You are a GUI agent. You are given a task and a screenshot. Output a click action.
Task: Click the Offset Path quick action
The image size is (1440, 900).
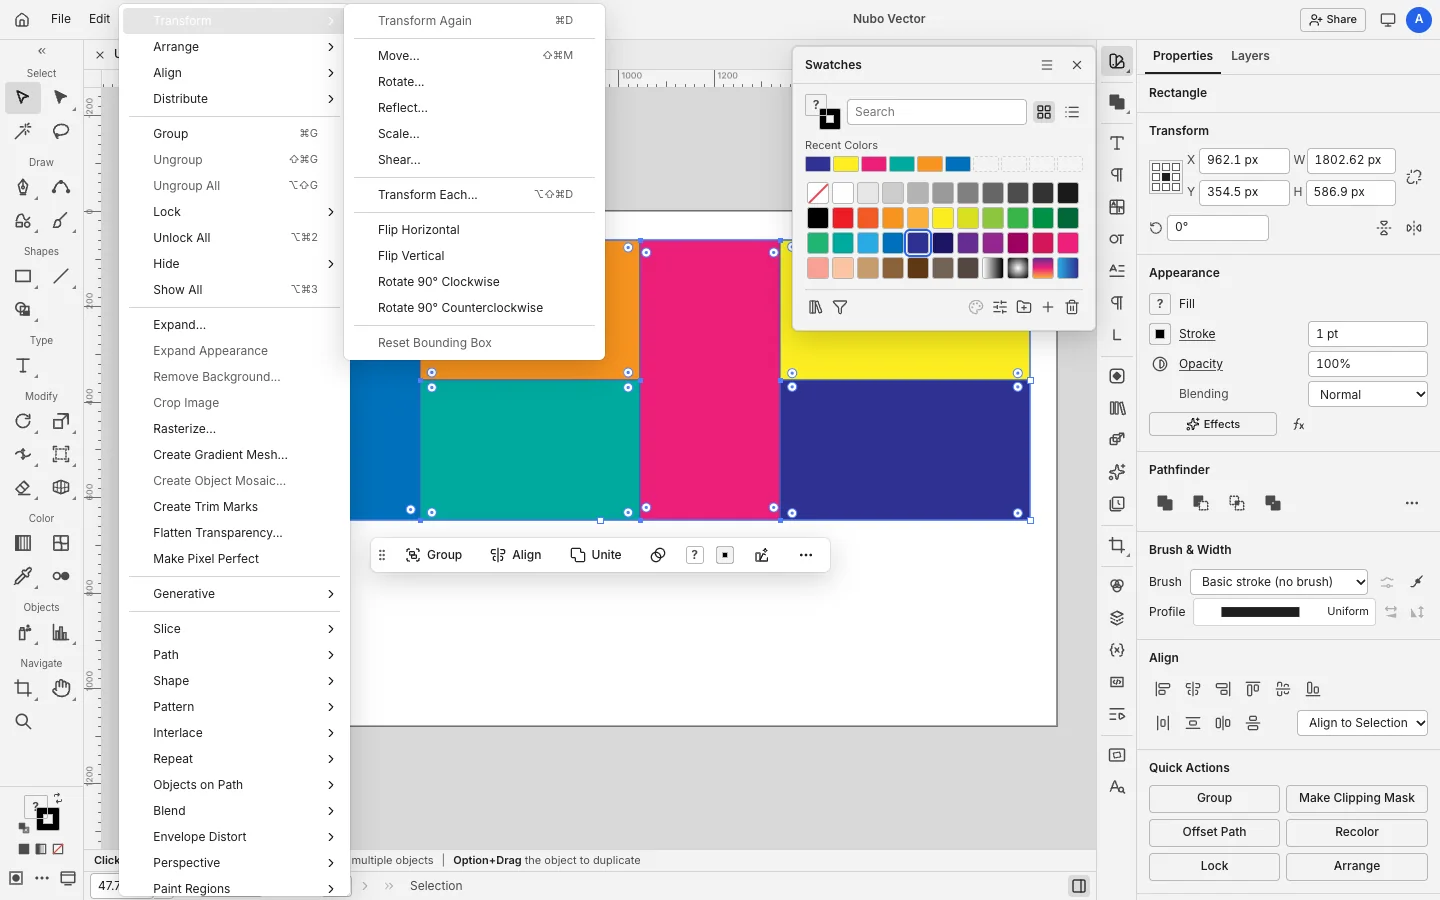(x=1214, y=832)
